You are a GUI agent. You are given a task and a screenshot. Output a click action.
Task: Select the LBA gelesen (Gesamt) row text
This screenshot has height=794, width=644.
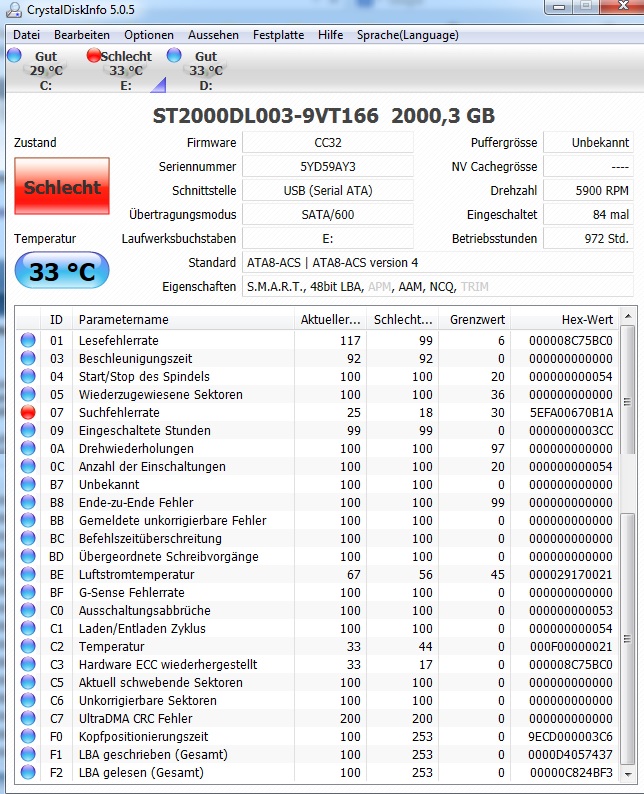141,773
